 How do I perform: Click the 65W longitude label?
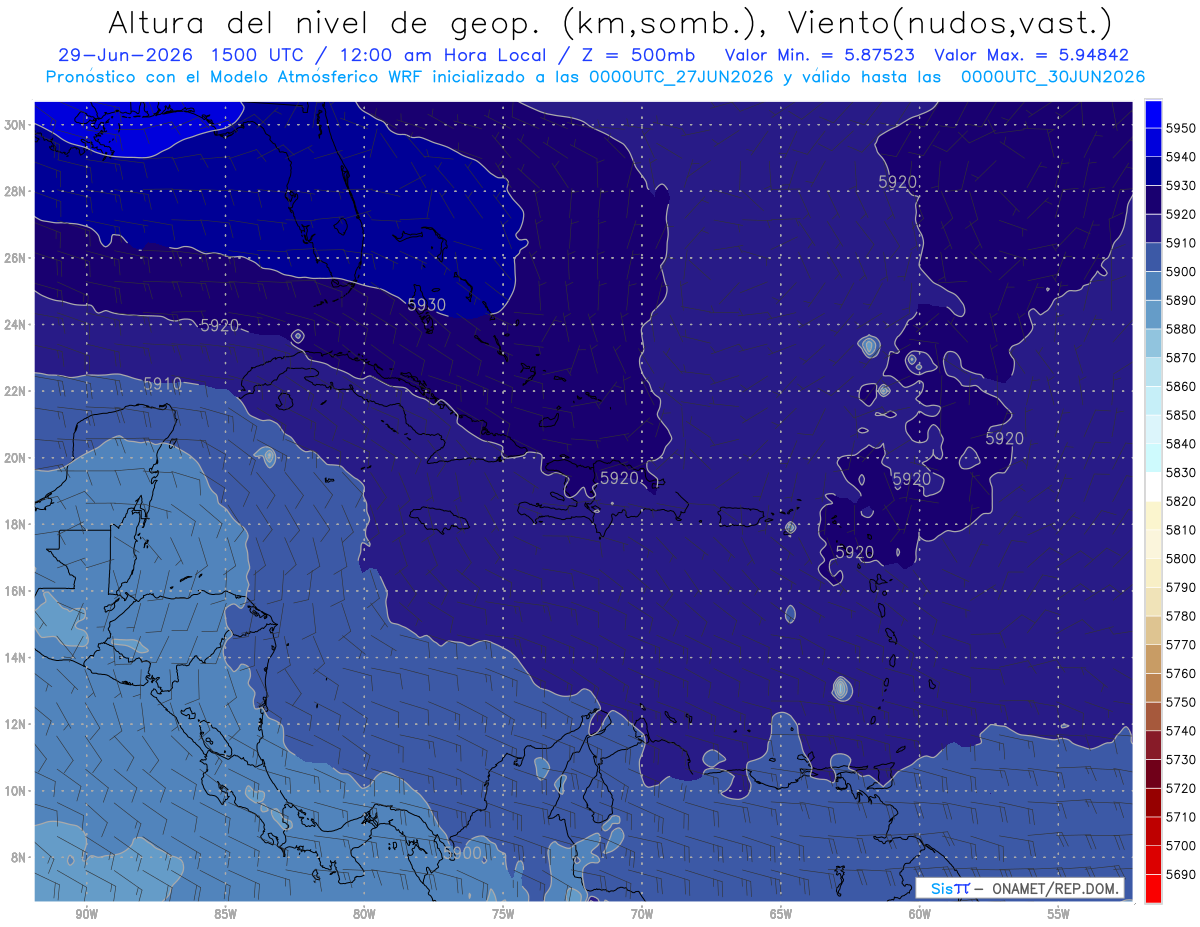coord(781,915)
